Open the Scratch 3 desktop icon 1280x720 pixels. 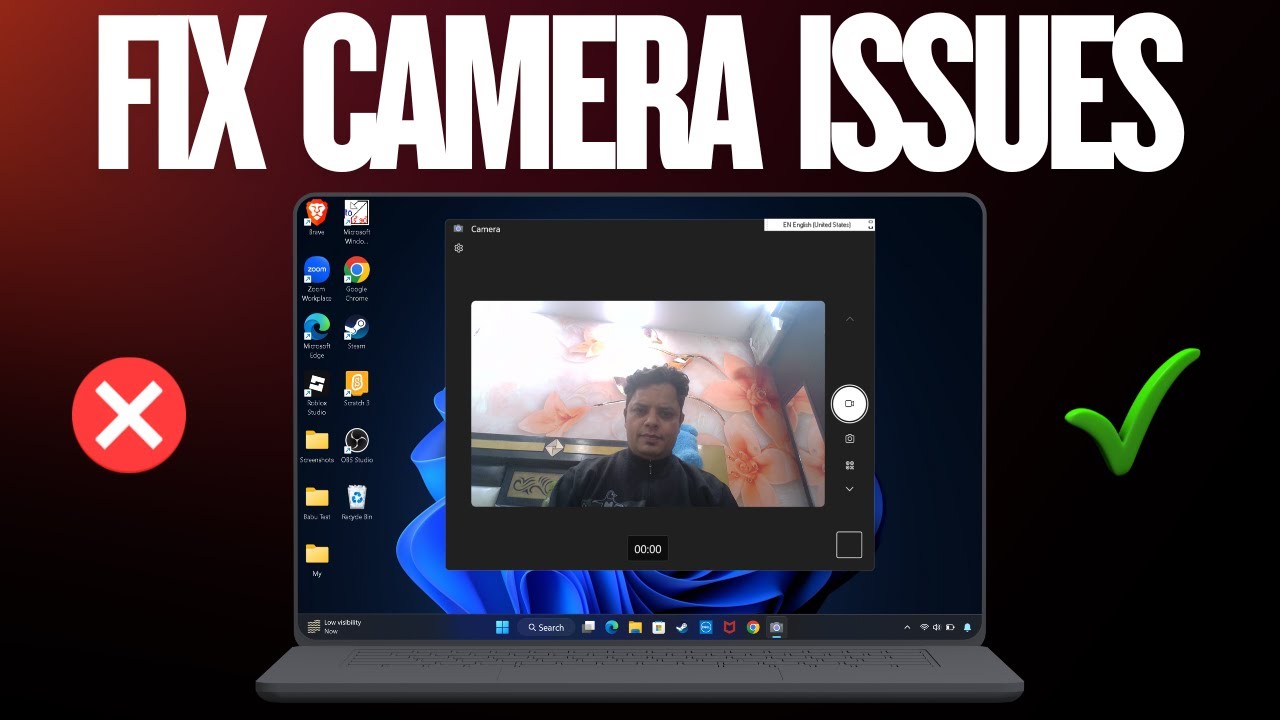coord(357,389)
